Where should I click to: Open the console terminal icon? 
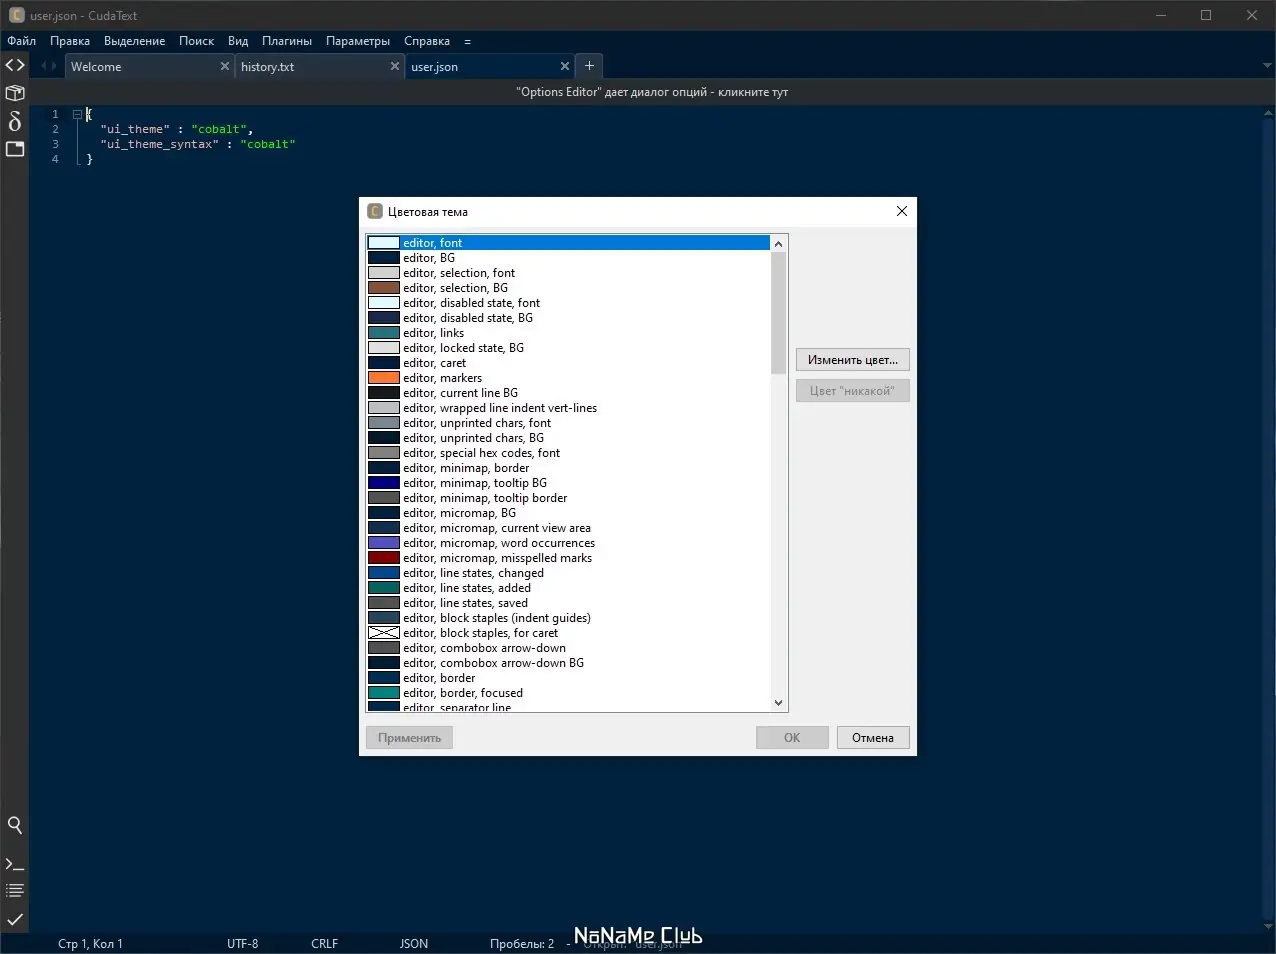(14, 862)
